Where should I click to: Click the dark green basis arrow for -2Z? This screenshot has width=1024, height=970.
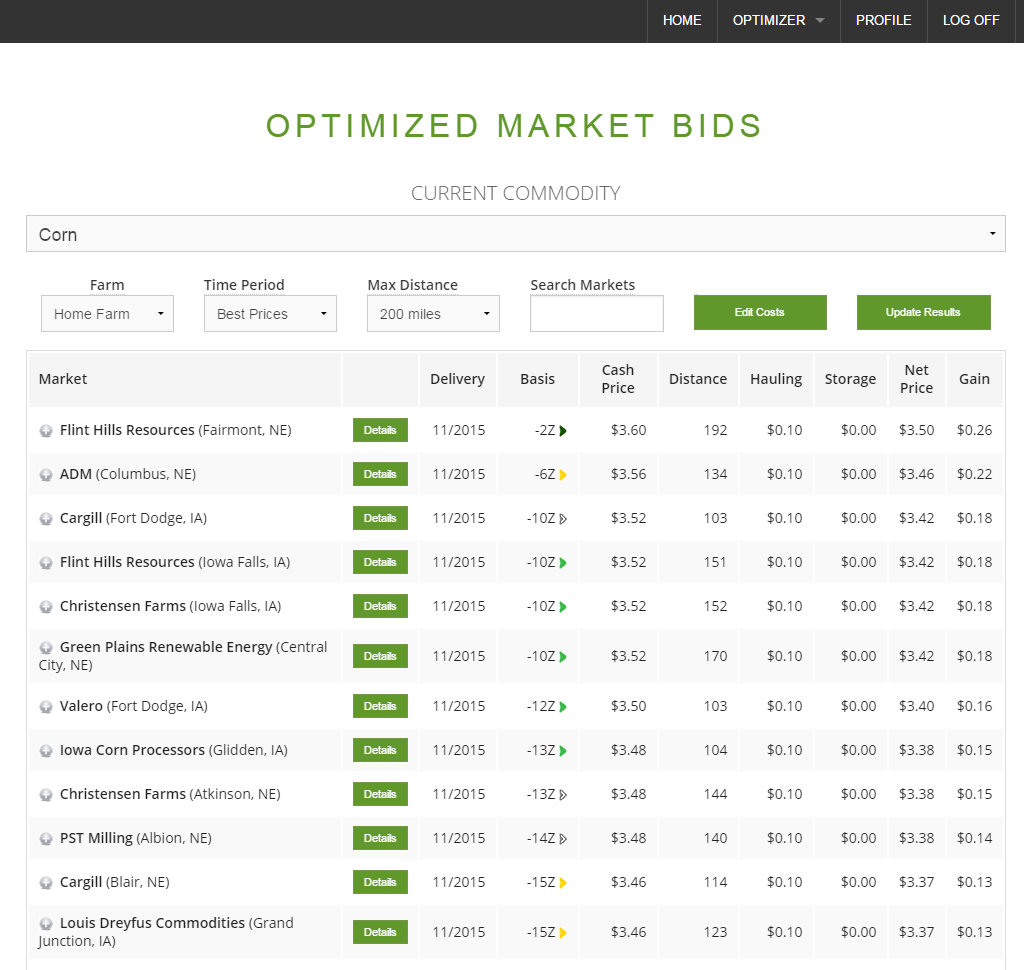(563, 431)
